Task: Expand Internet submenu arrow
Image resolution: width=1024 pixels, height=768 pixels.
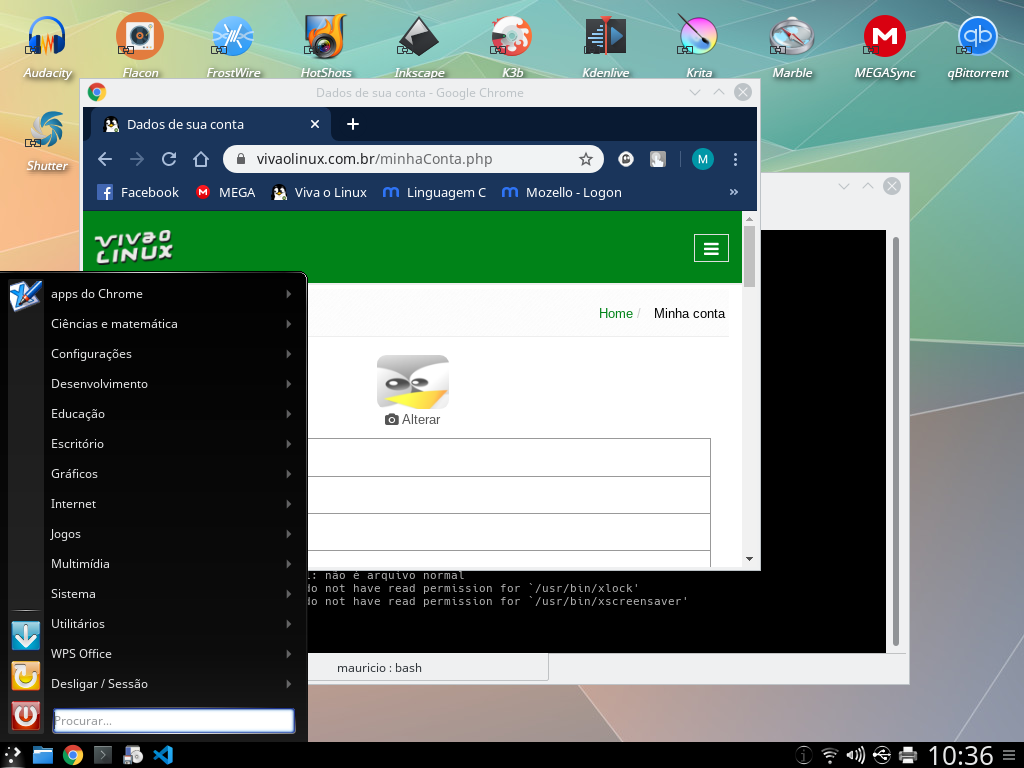Action: tap(288, 504)
